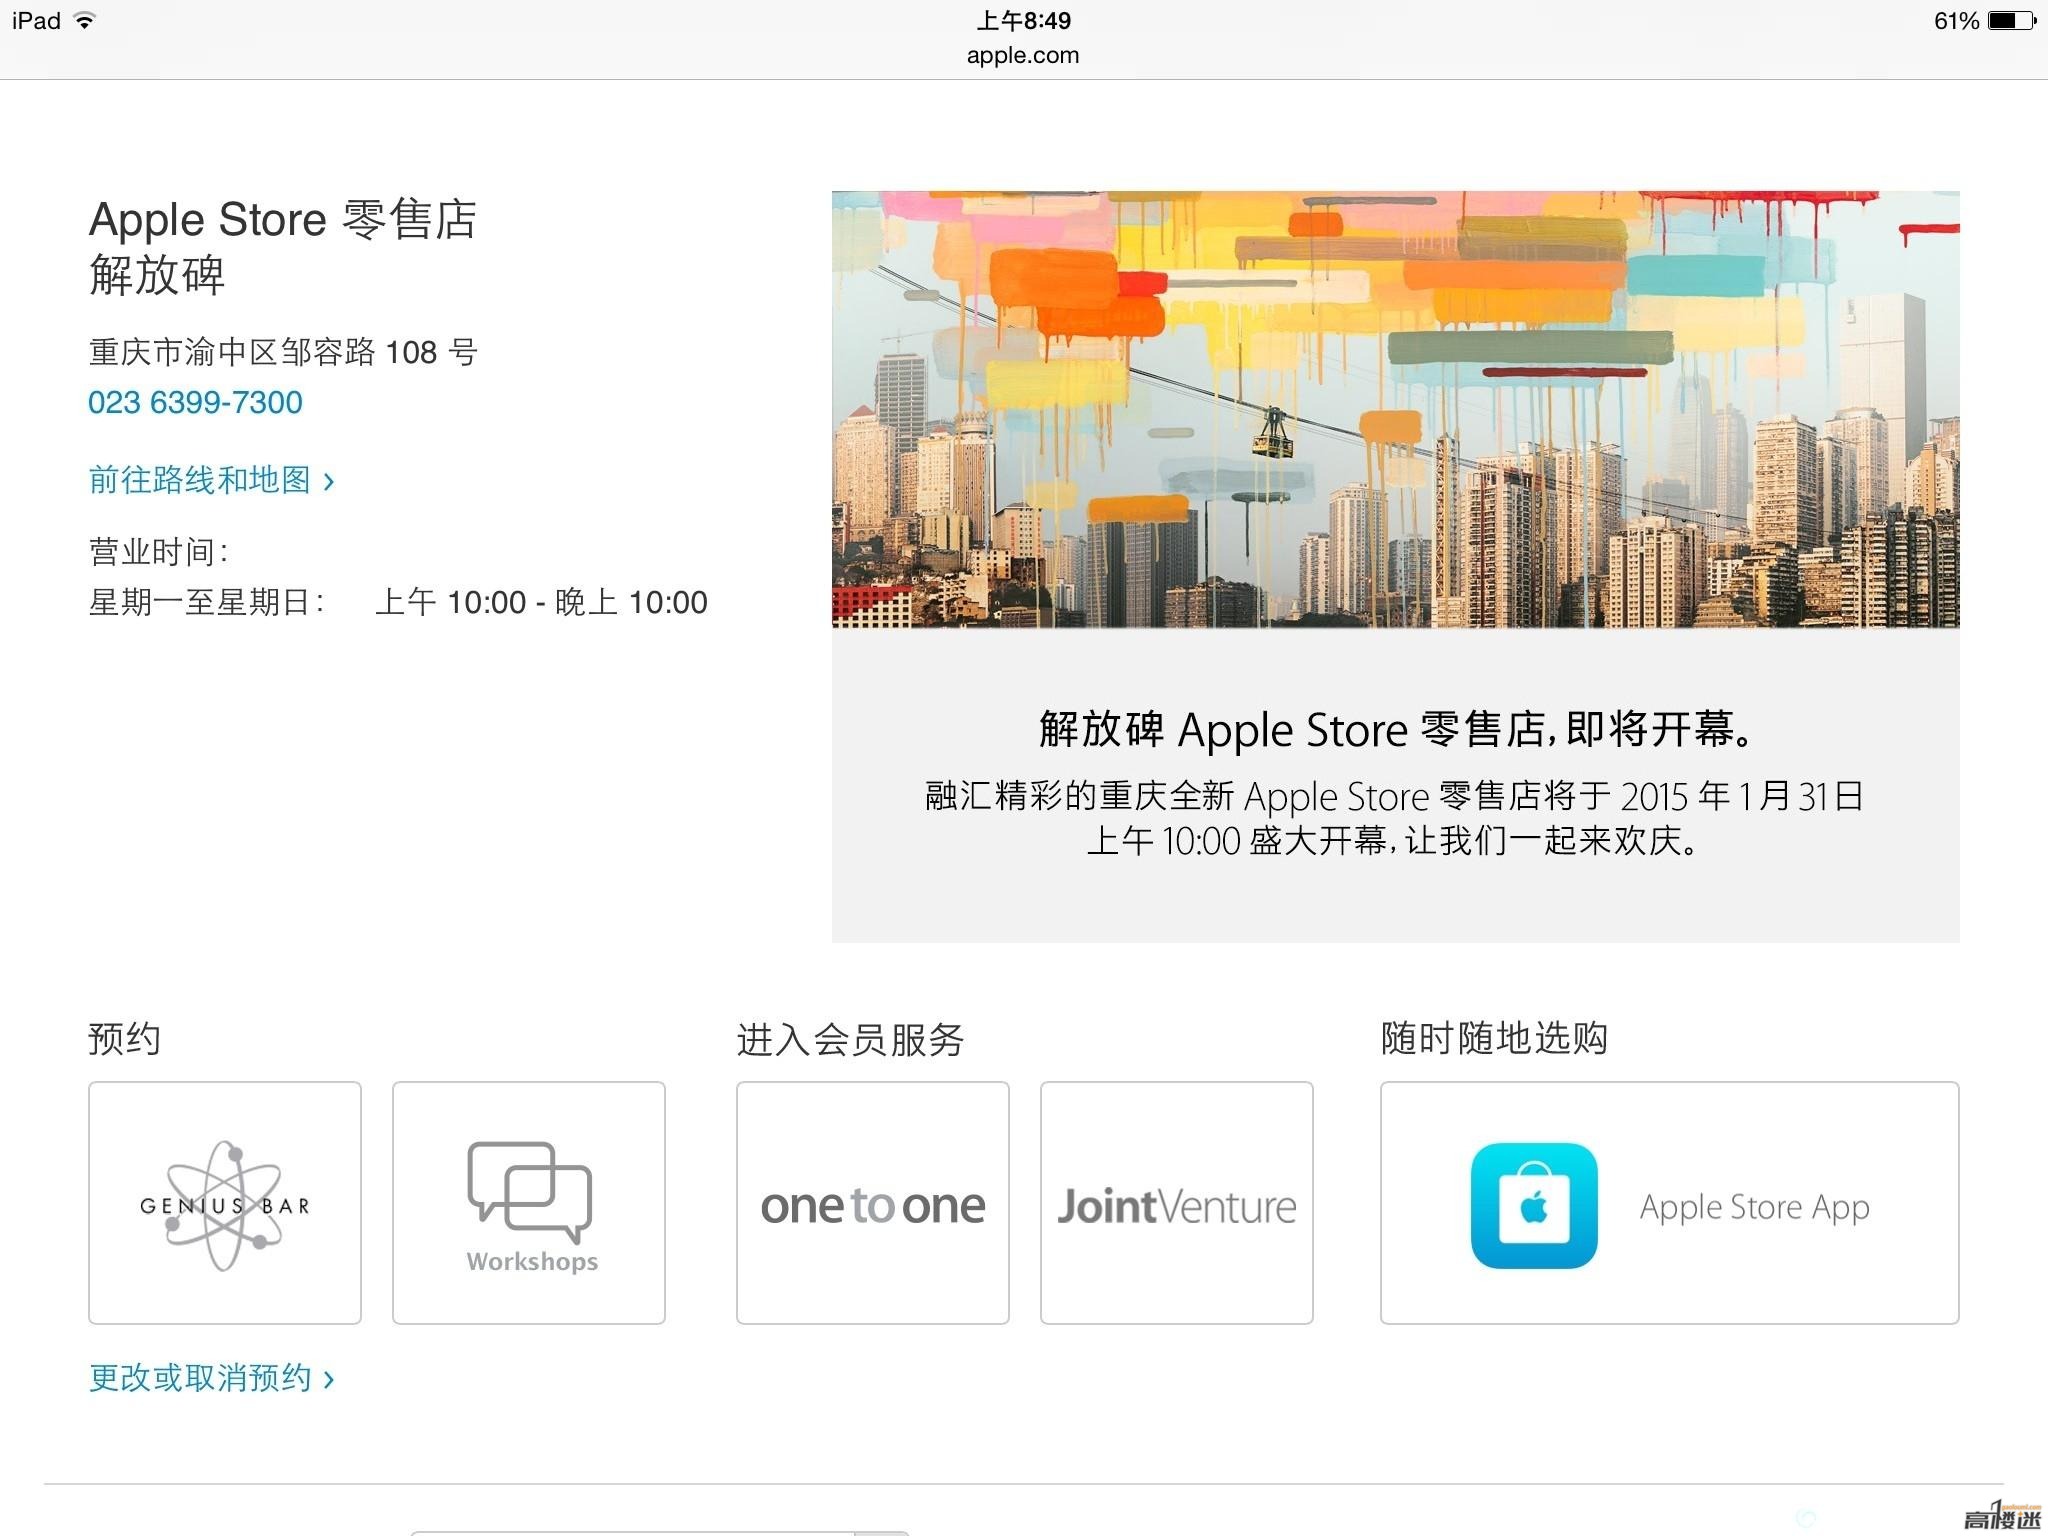The image size is (2048, 1536).
Task: Tap the Chongqing skyline banner image
Action: coord(1395,409)
